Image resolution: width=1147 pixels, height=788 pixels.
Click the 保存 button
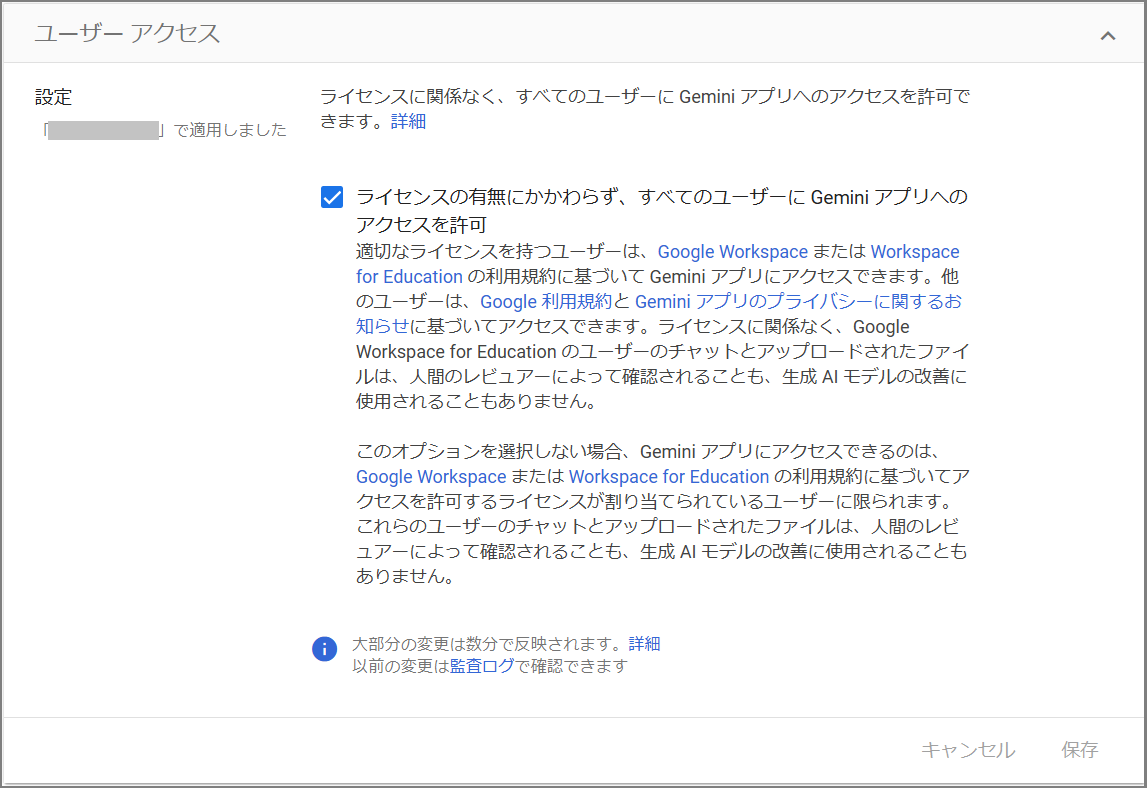pyautogui.click(x=1080, y=750)
